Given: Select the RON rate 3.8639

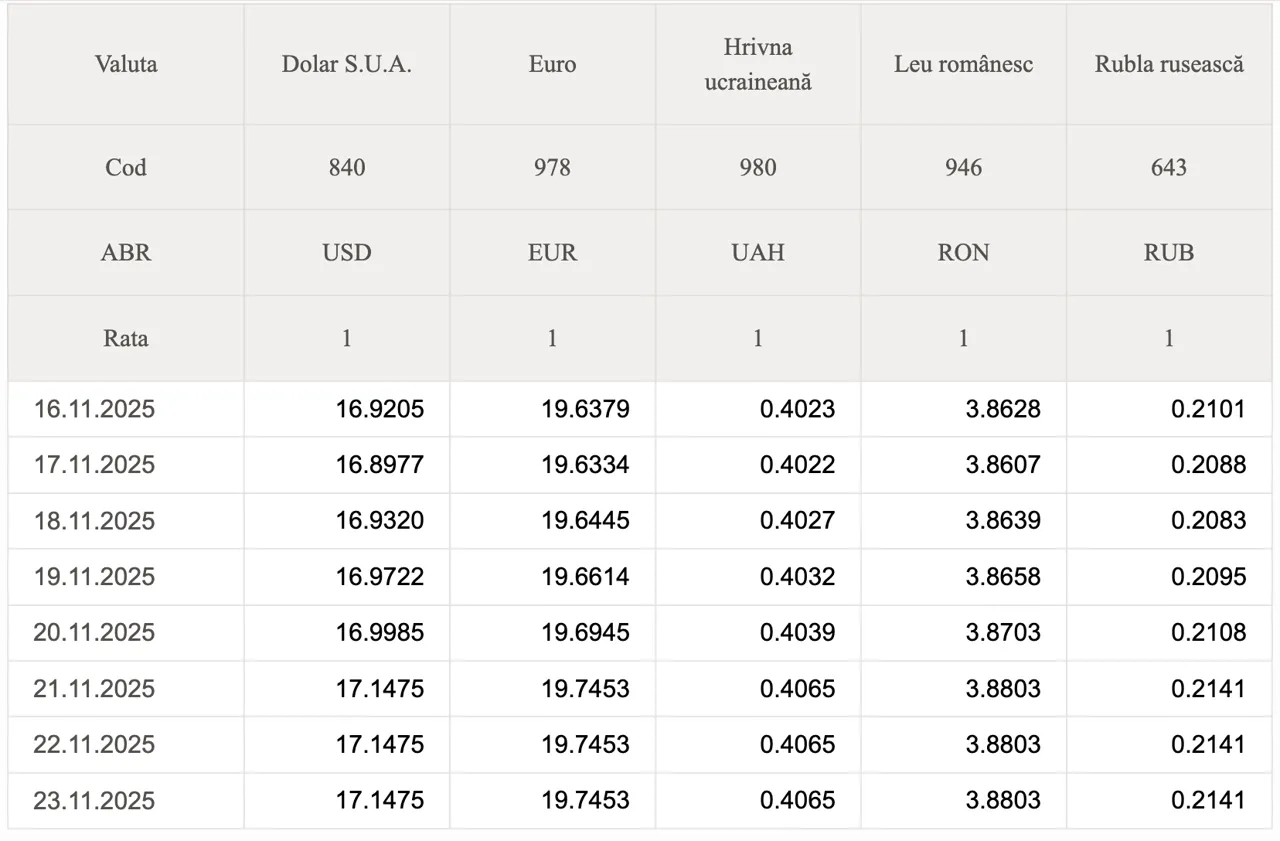Looking at the screenshot, I should point(1003,521).
